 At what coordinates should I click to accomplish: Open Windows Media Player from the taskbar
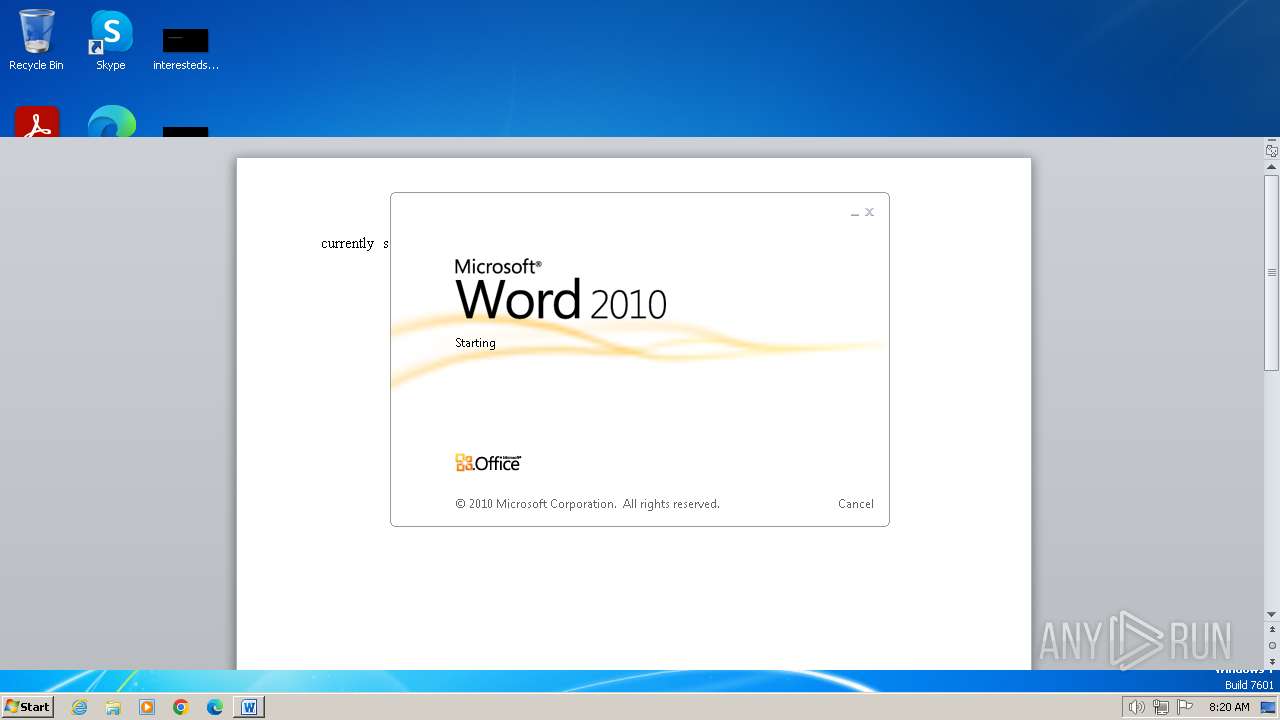click(147, 707)
